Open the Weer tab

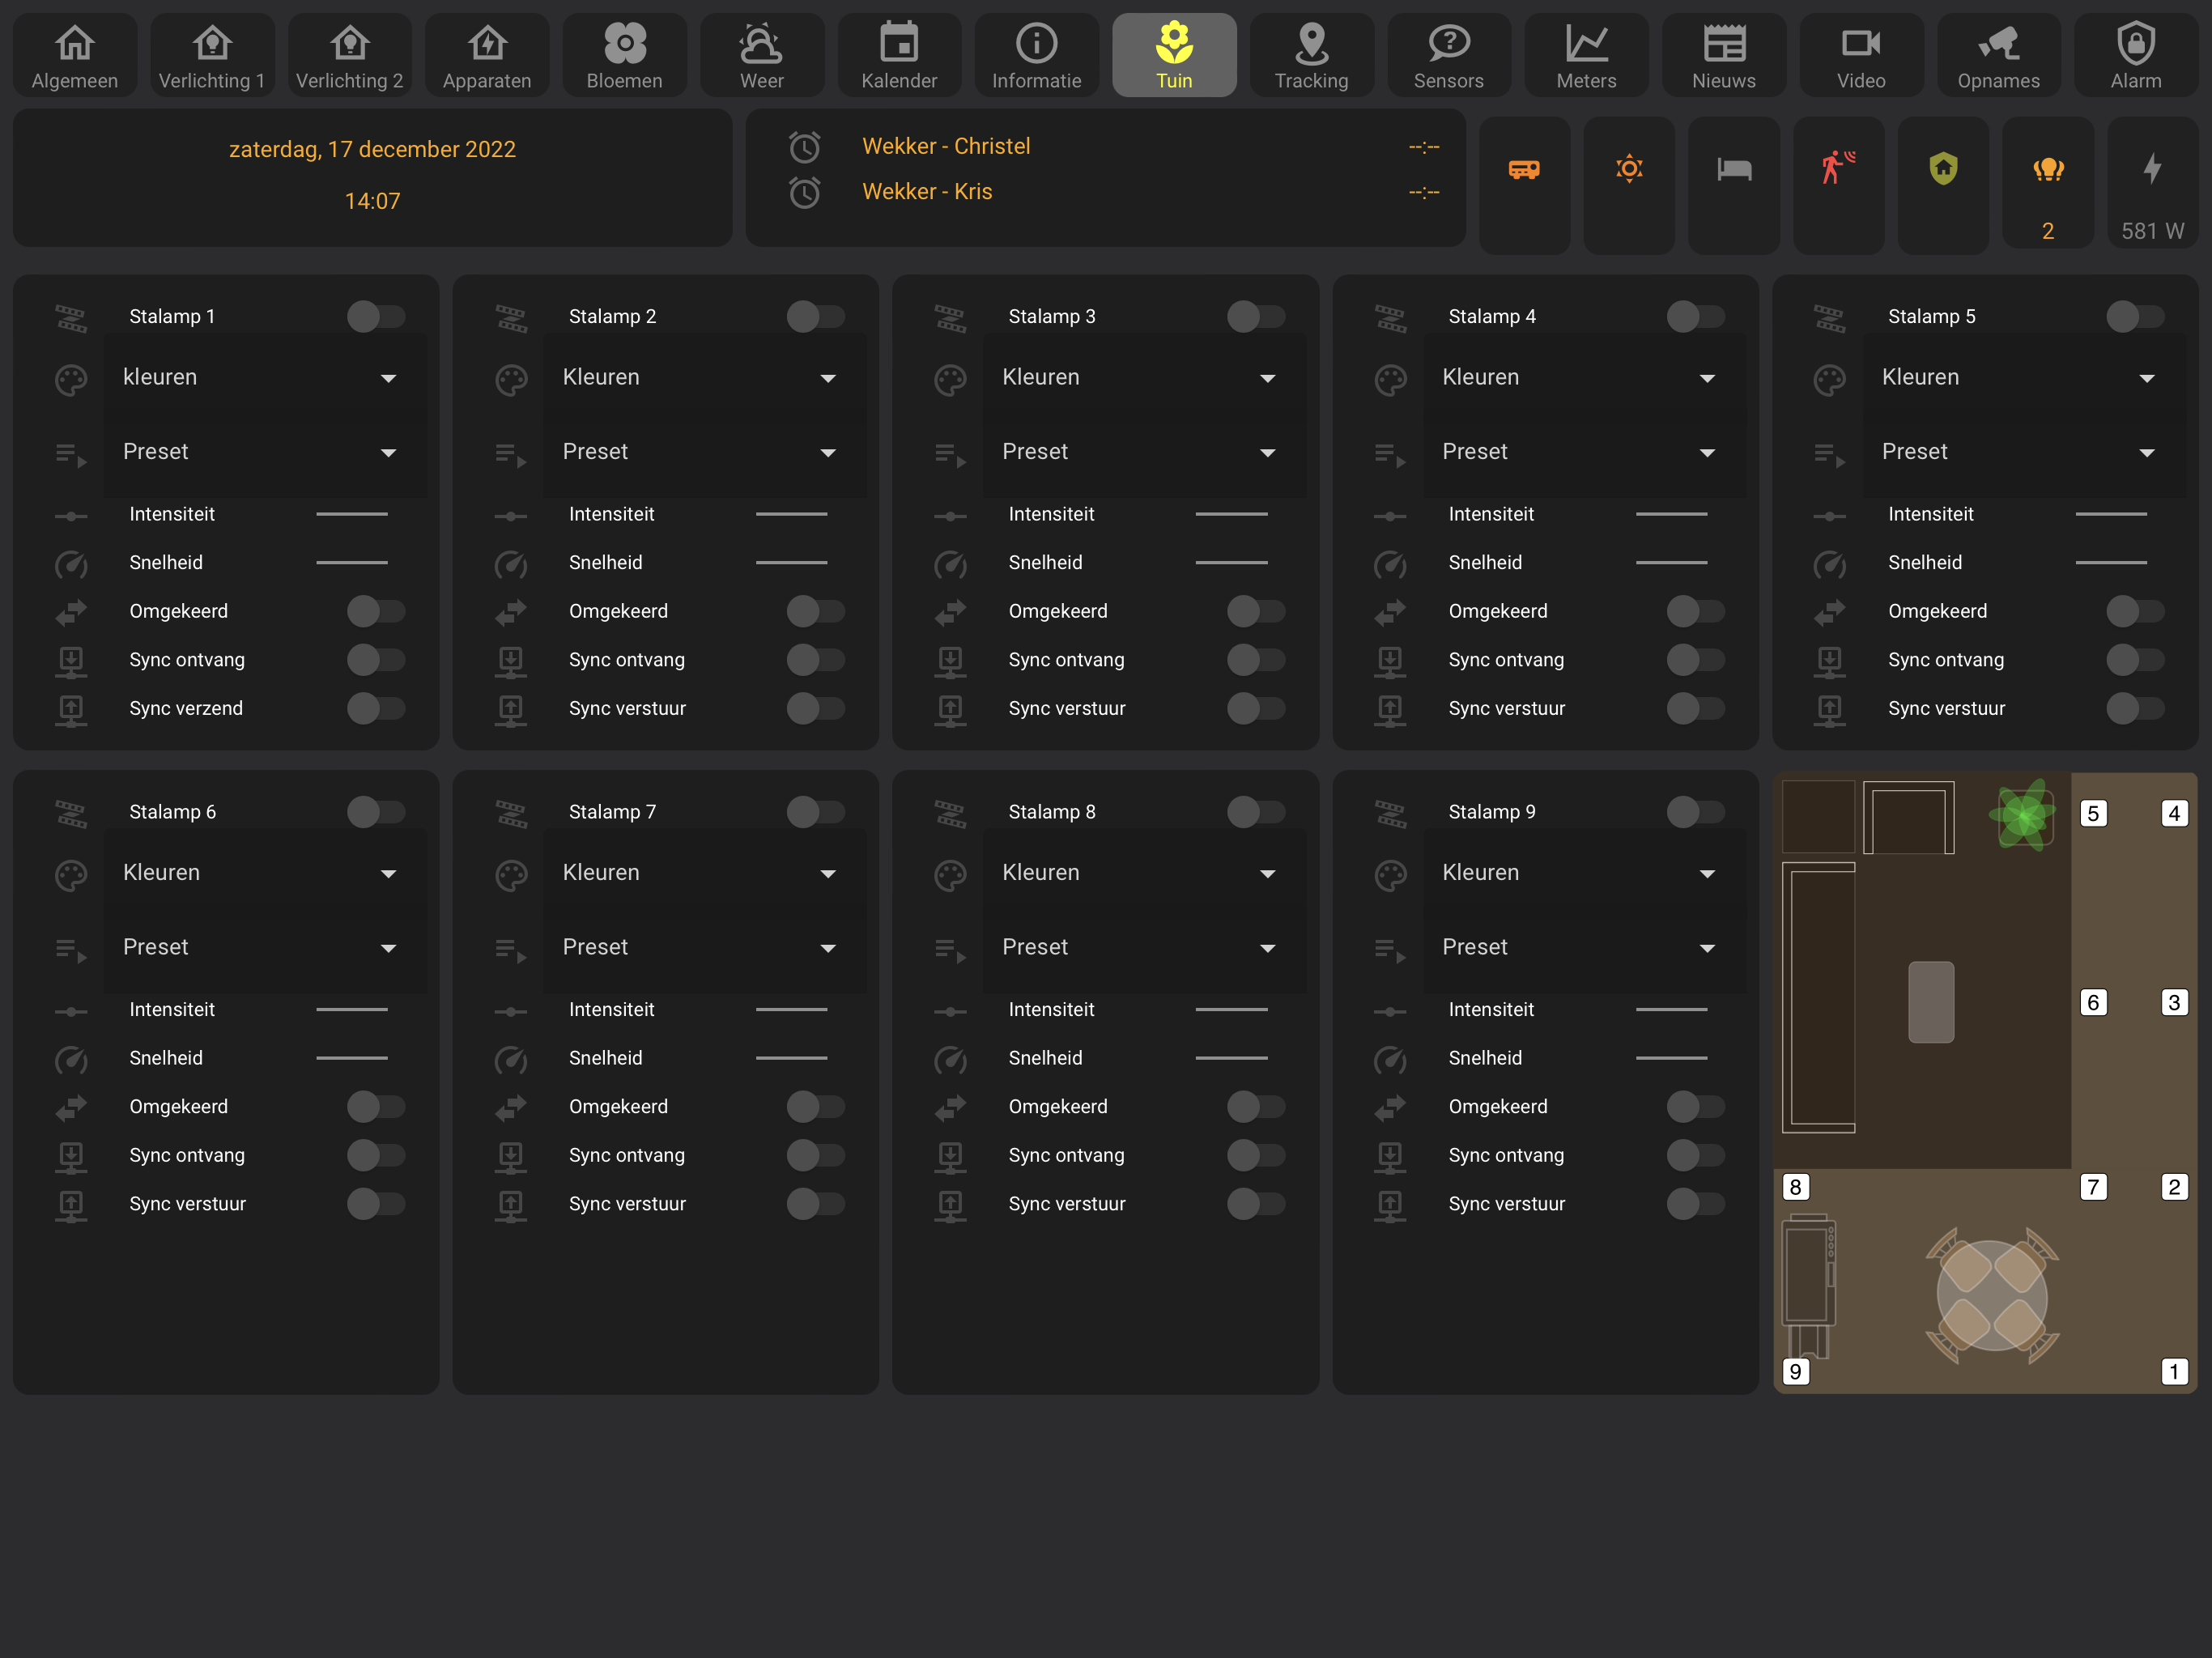(x=762, y=56)
